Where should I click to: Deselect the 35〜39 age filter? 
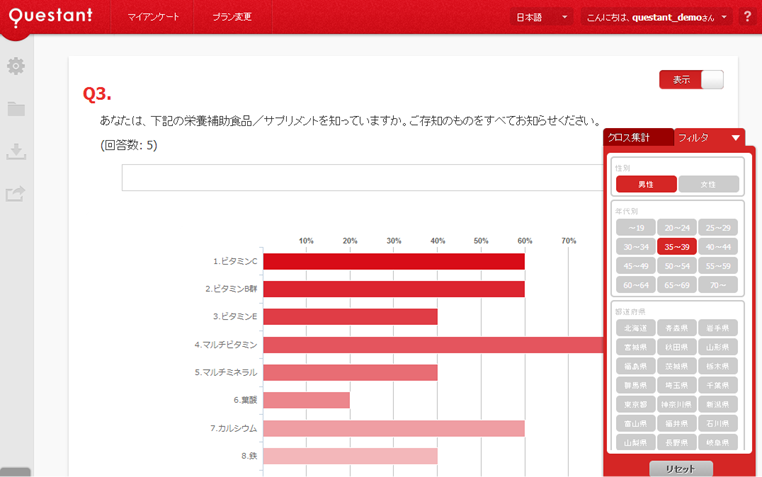pyautogui.click(x=677, y=247)
